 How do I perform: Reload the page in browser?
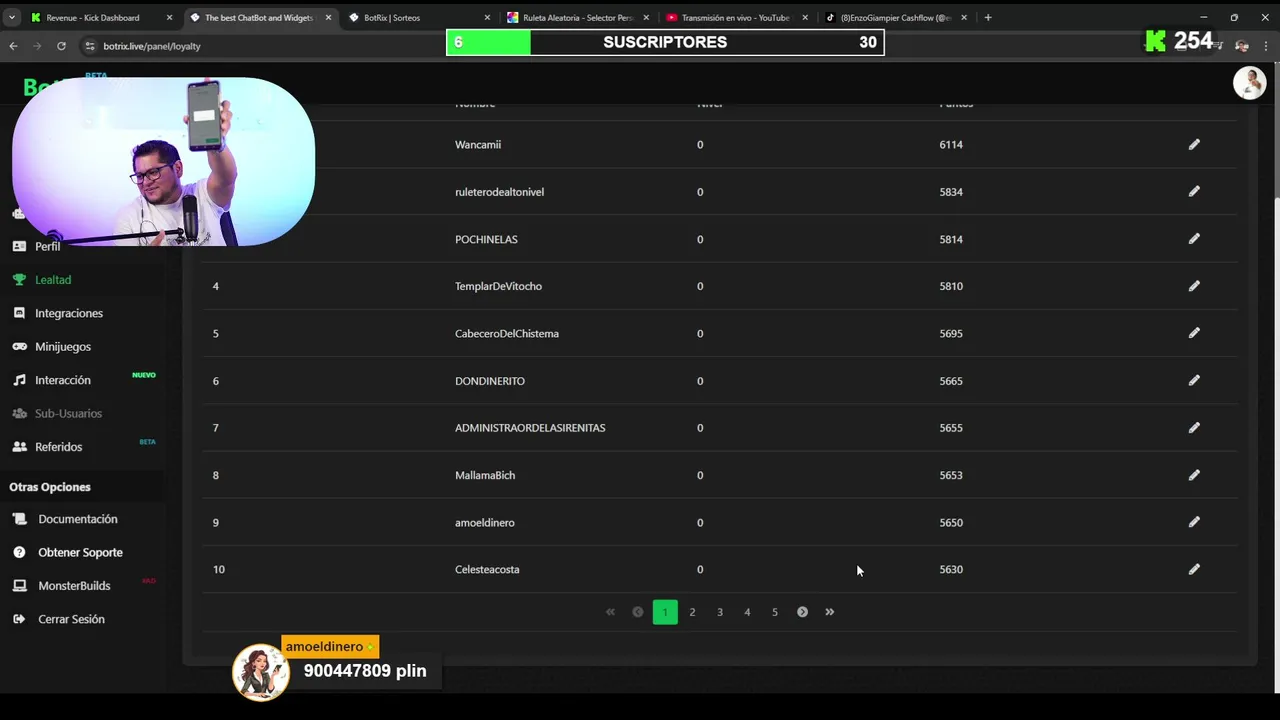[61, 46]
